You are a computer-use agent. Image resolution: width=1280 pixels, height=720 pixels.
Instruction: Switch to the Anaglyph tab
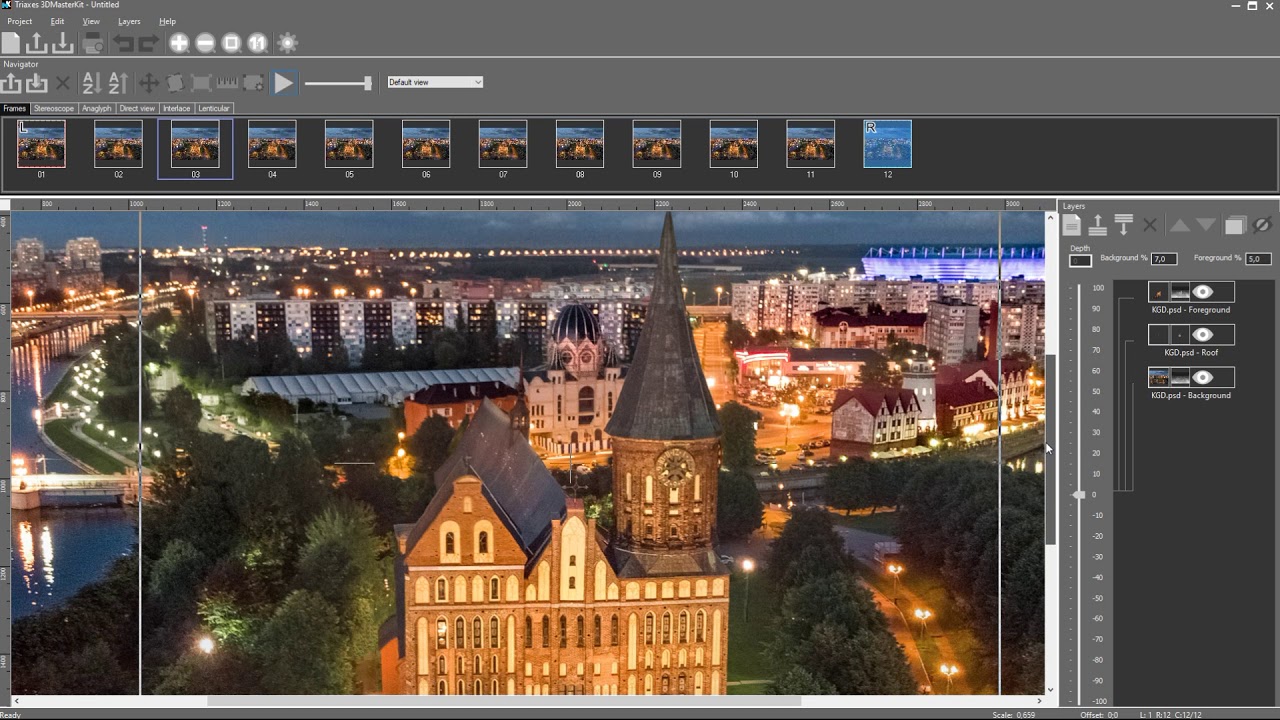(x=97, y=108)
